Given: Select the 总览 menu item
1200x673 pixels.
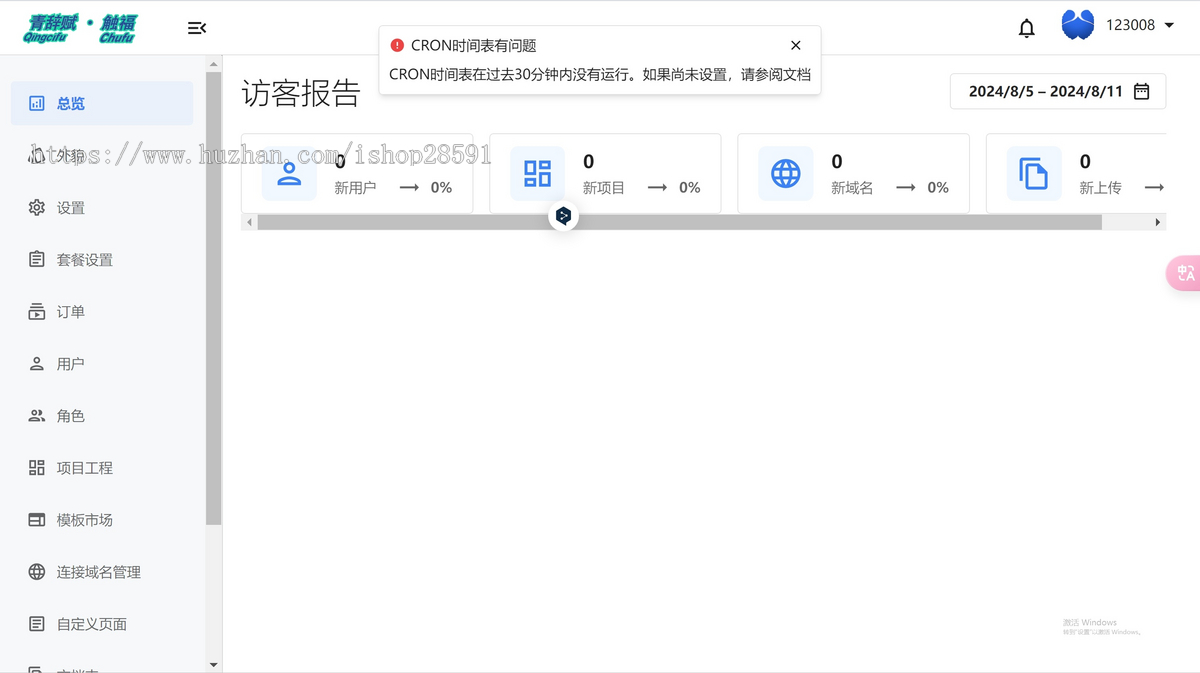Looking at the screenshot, I should [102, 103].
